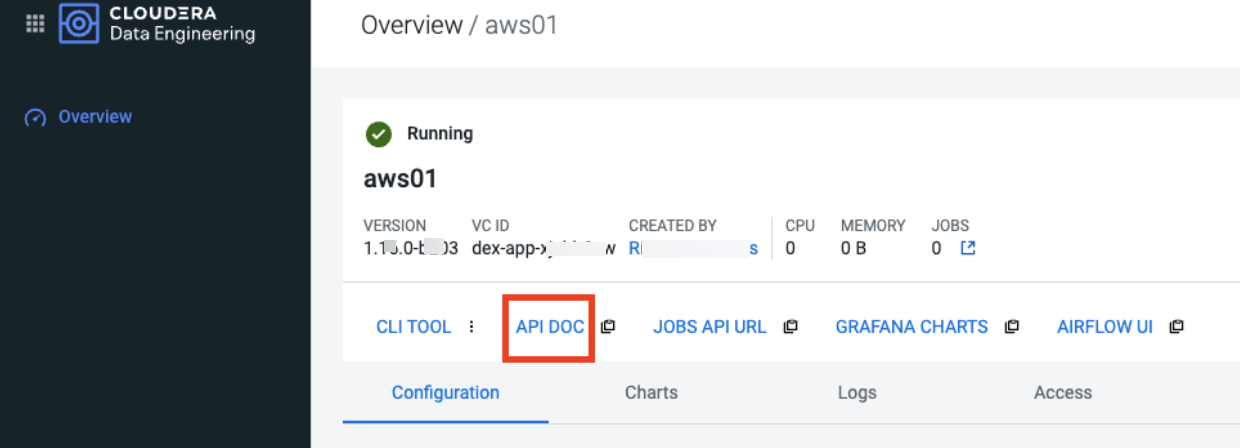The image size is (1240, 448).
Task: Open the app switcher grid icon
Action: click(x=35, y=24)
